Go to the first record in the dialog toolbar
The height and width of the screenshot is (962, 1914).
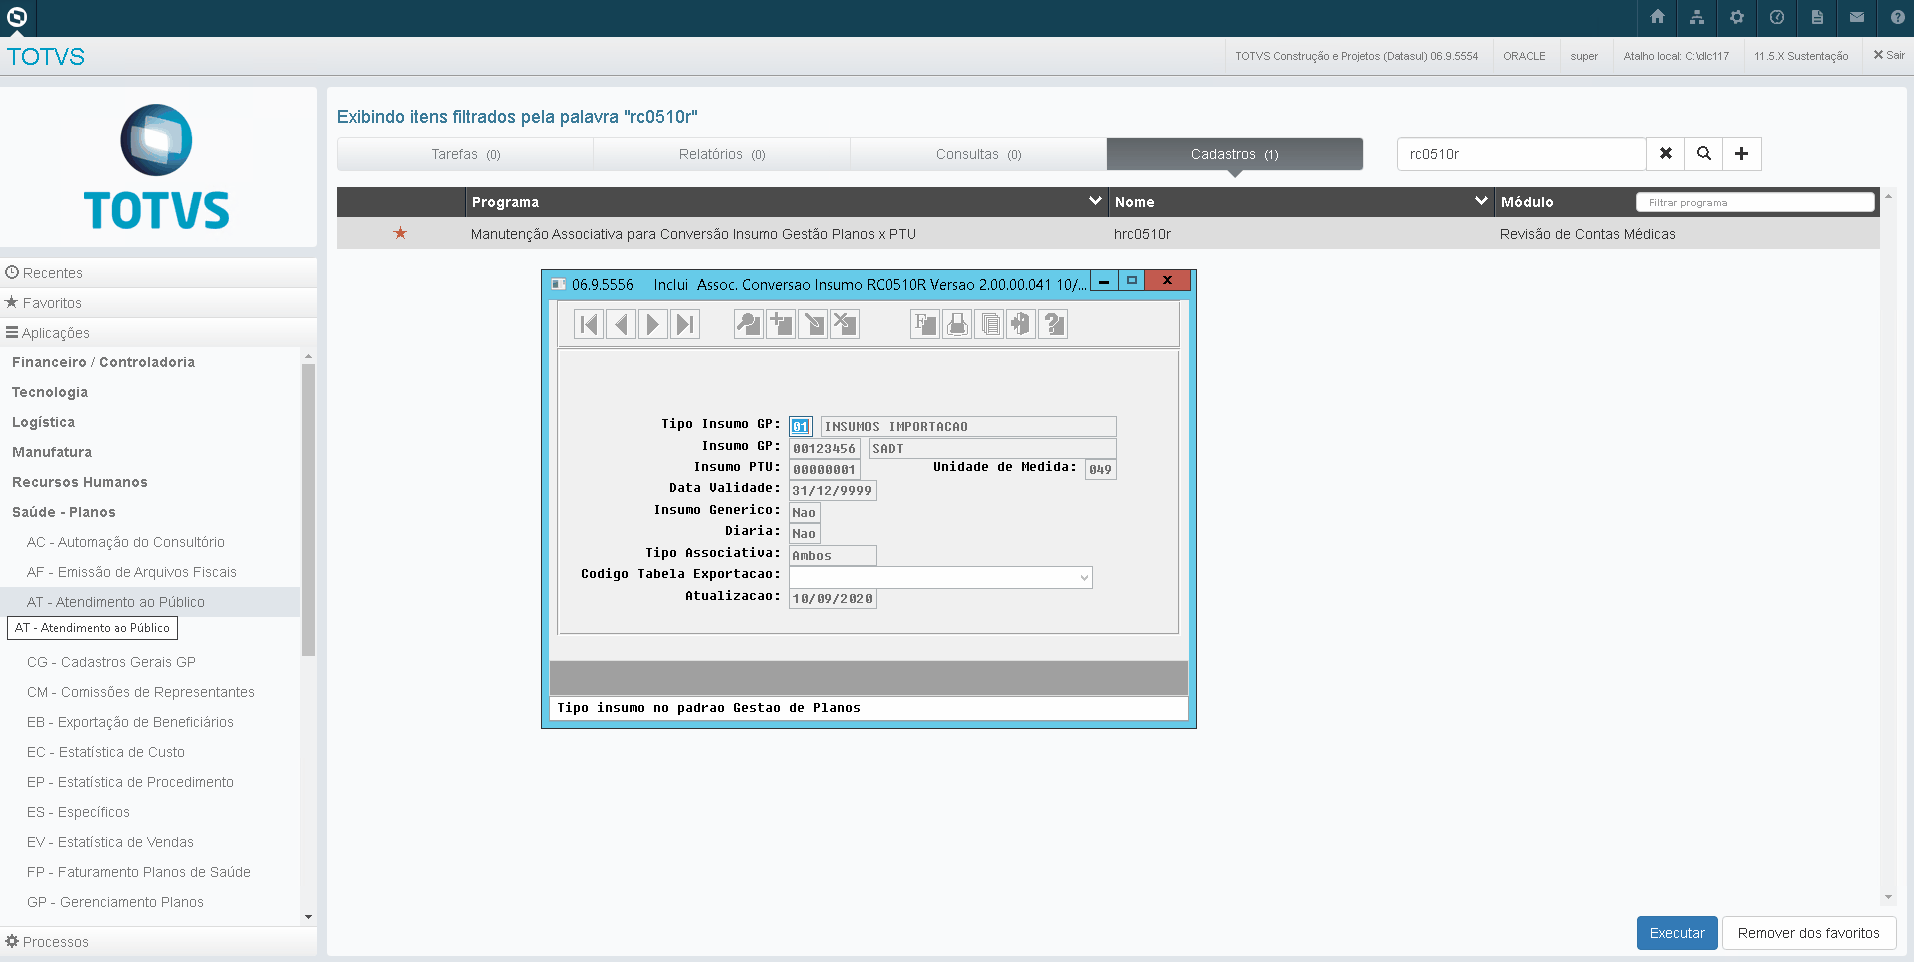pyautogui.click(x=589, y=324)
